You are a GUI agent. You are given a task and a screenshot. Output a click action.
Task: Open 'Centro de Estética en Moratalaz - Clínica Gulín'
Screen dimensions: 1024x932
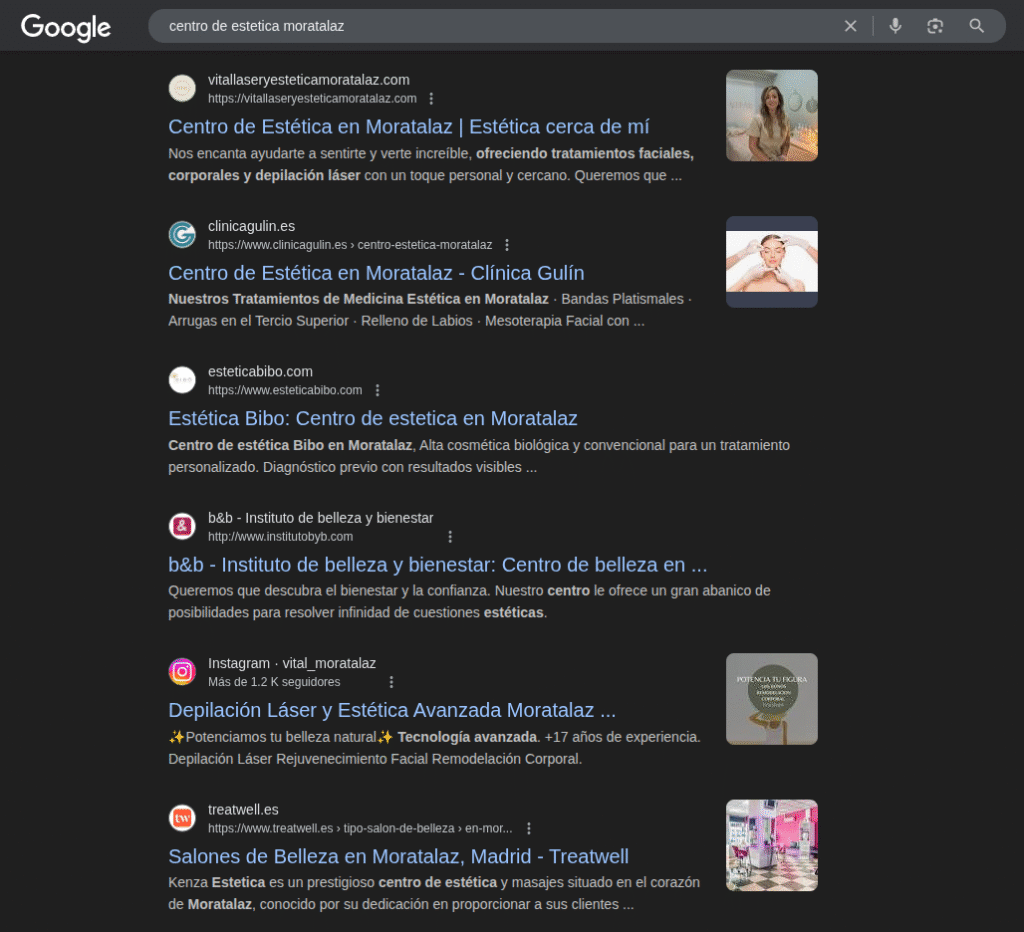tap(376, 273)
